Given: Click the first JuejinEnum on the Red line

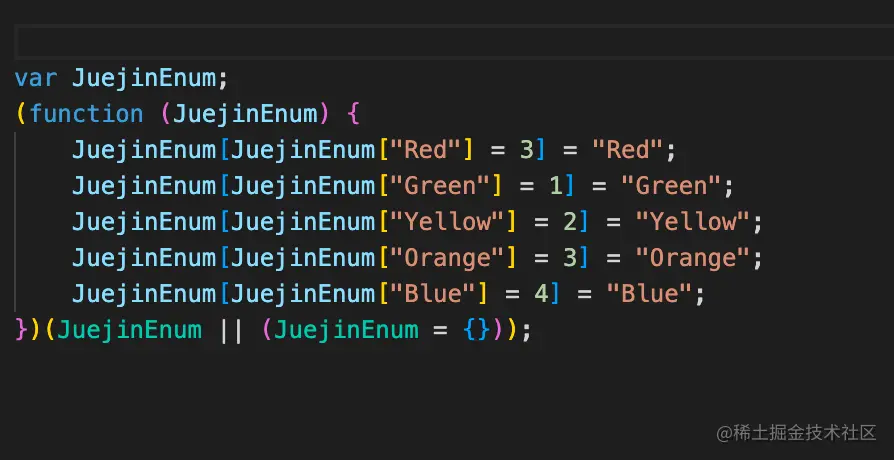Looking at the screenshot, I should [x=144, y=150].
